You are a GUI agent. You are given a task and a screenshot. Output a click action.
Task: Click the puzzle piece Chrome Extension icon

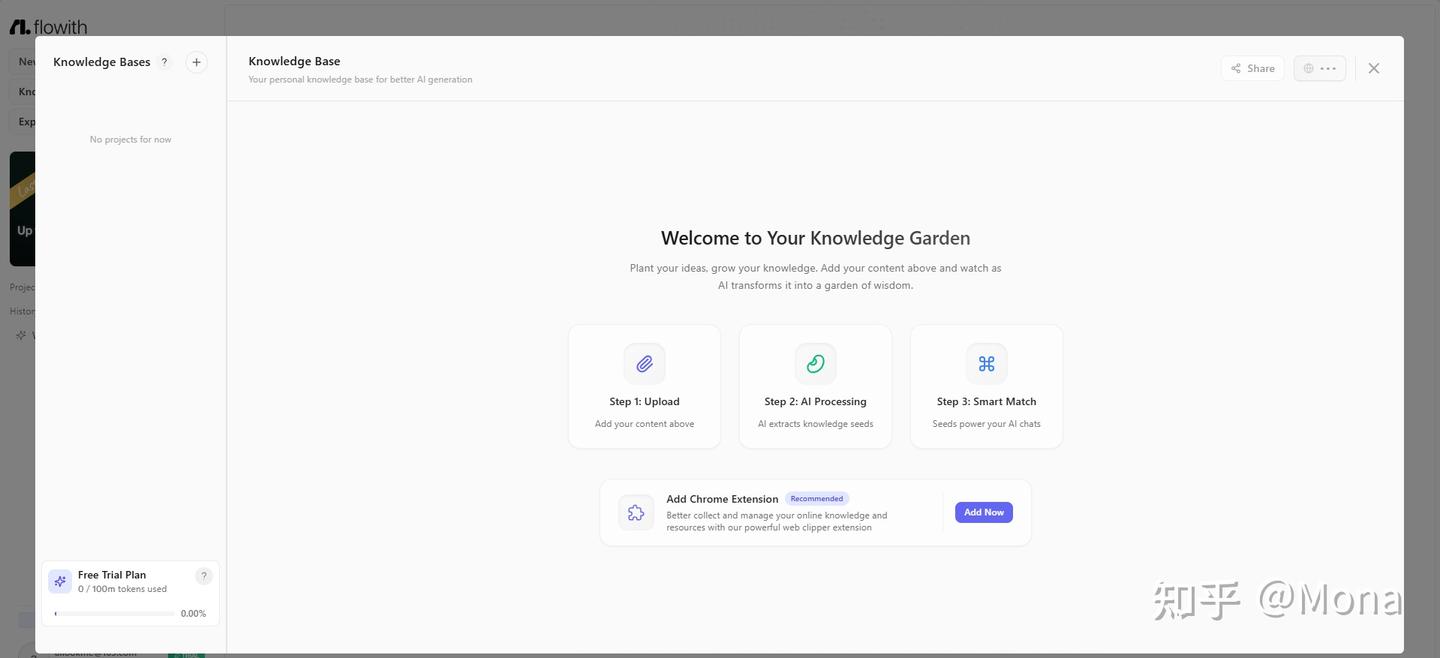click(636, 513)
